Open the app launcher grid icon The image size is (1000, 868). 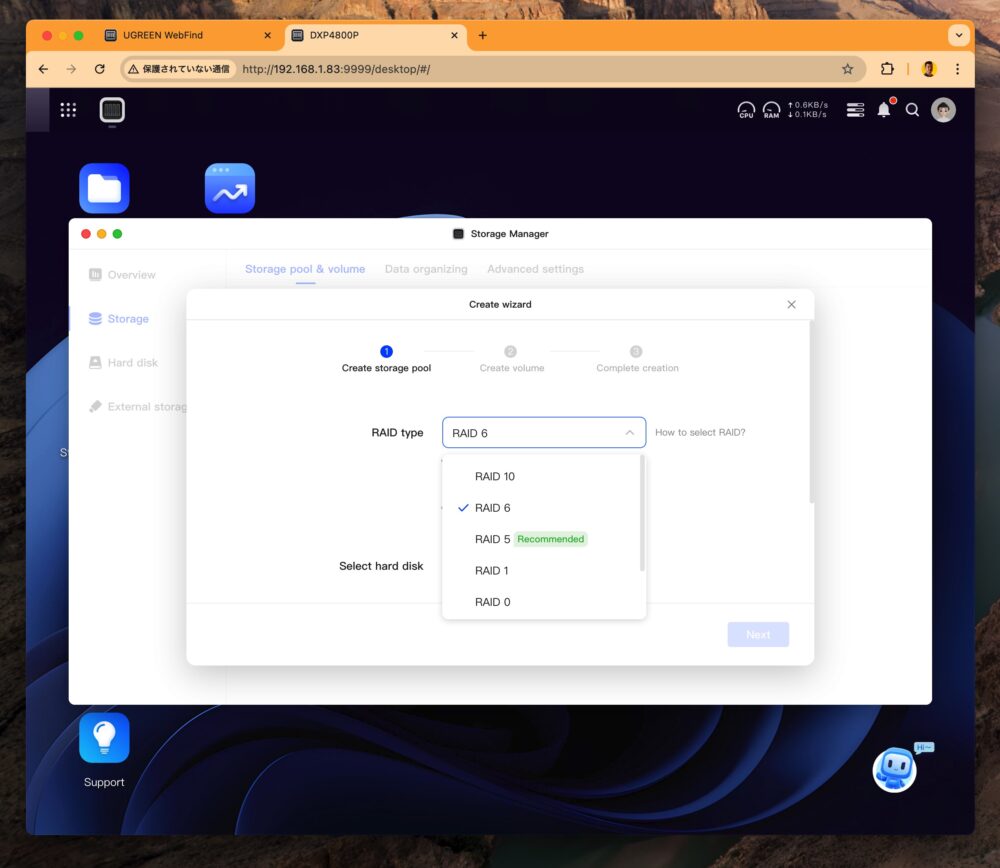point(68,110)
